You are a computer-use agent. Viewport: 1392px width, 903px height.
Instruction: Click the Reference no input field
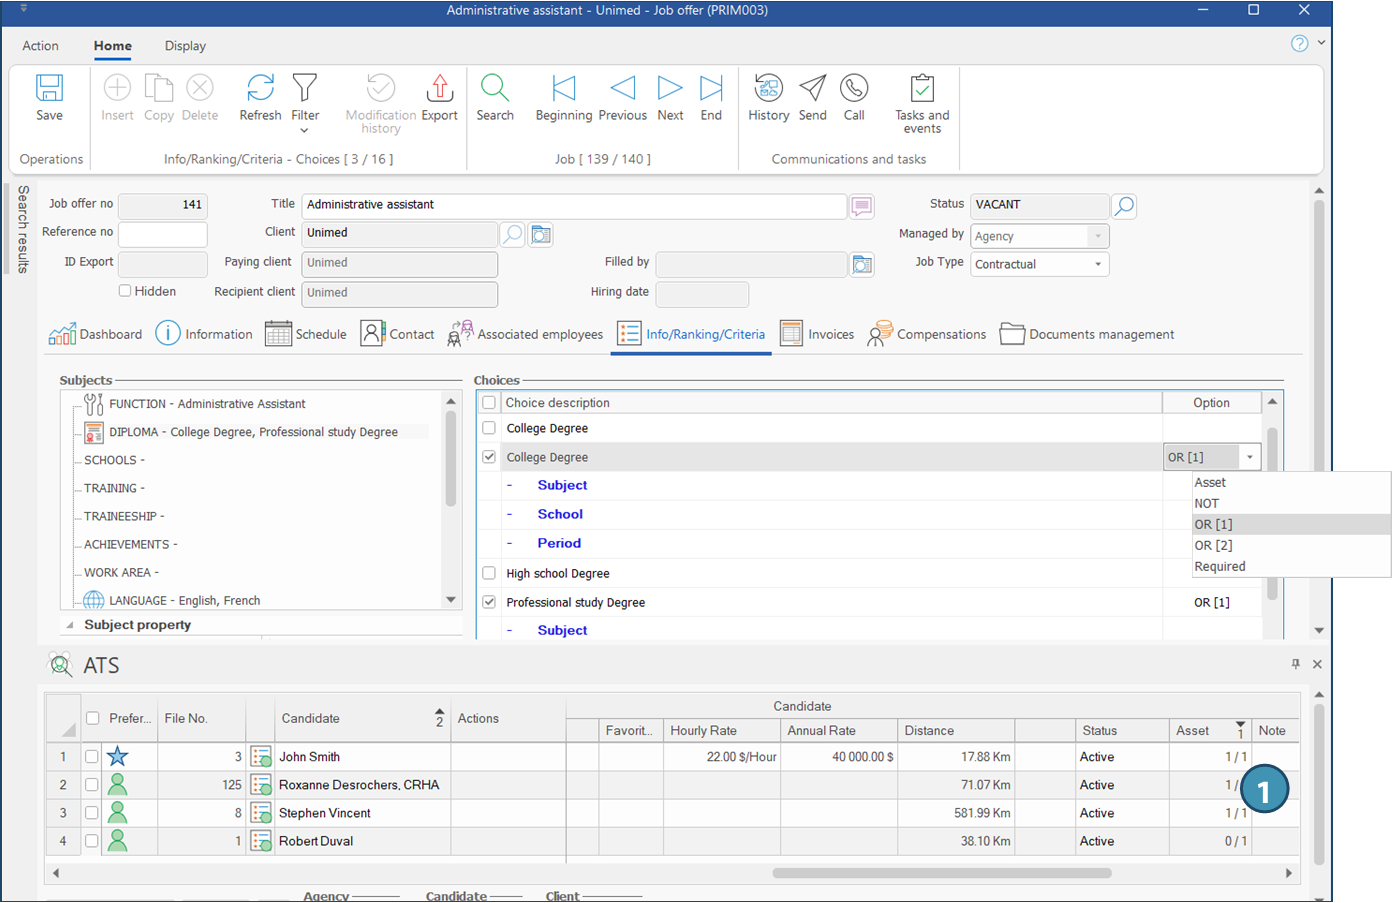coord(163,233)
